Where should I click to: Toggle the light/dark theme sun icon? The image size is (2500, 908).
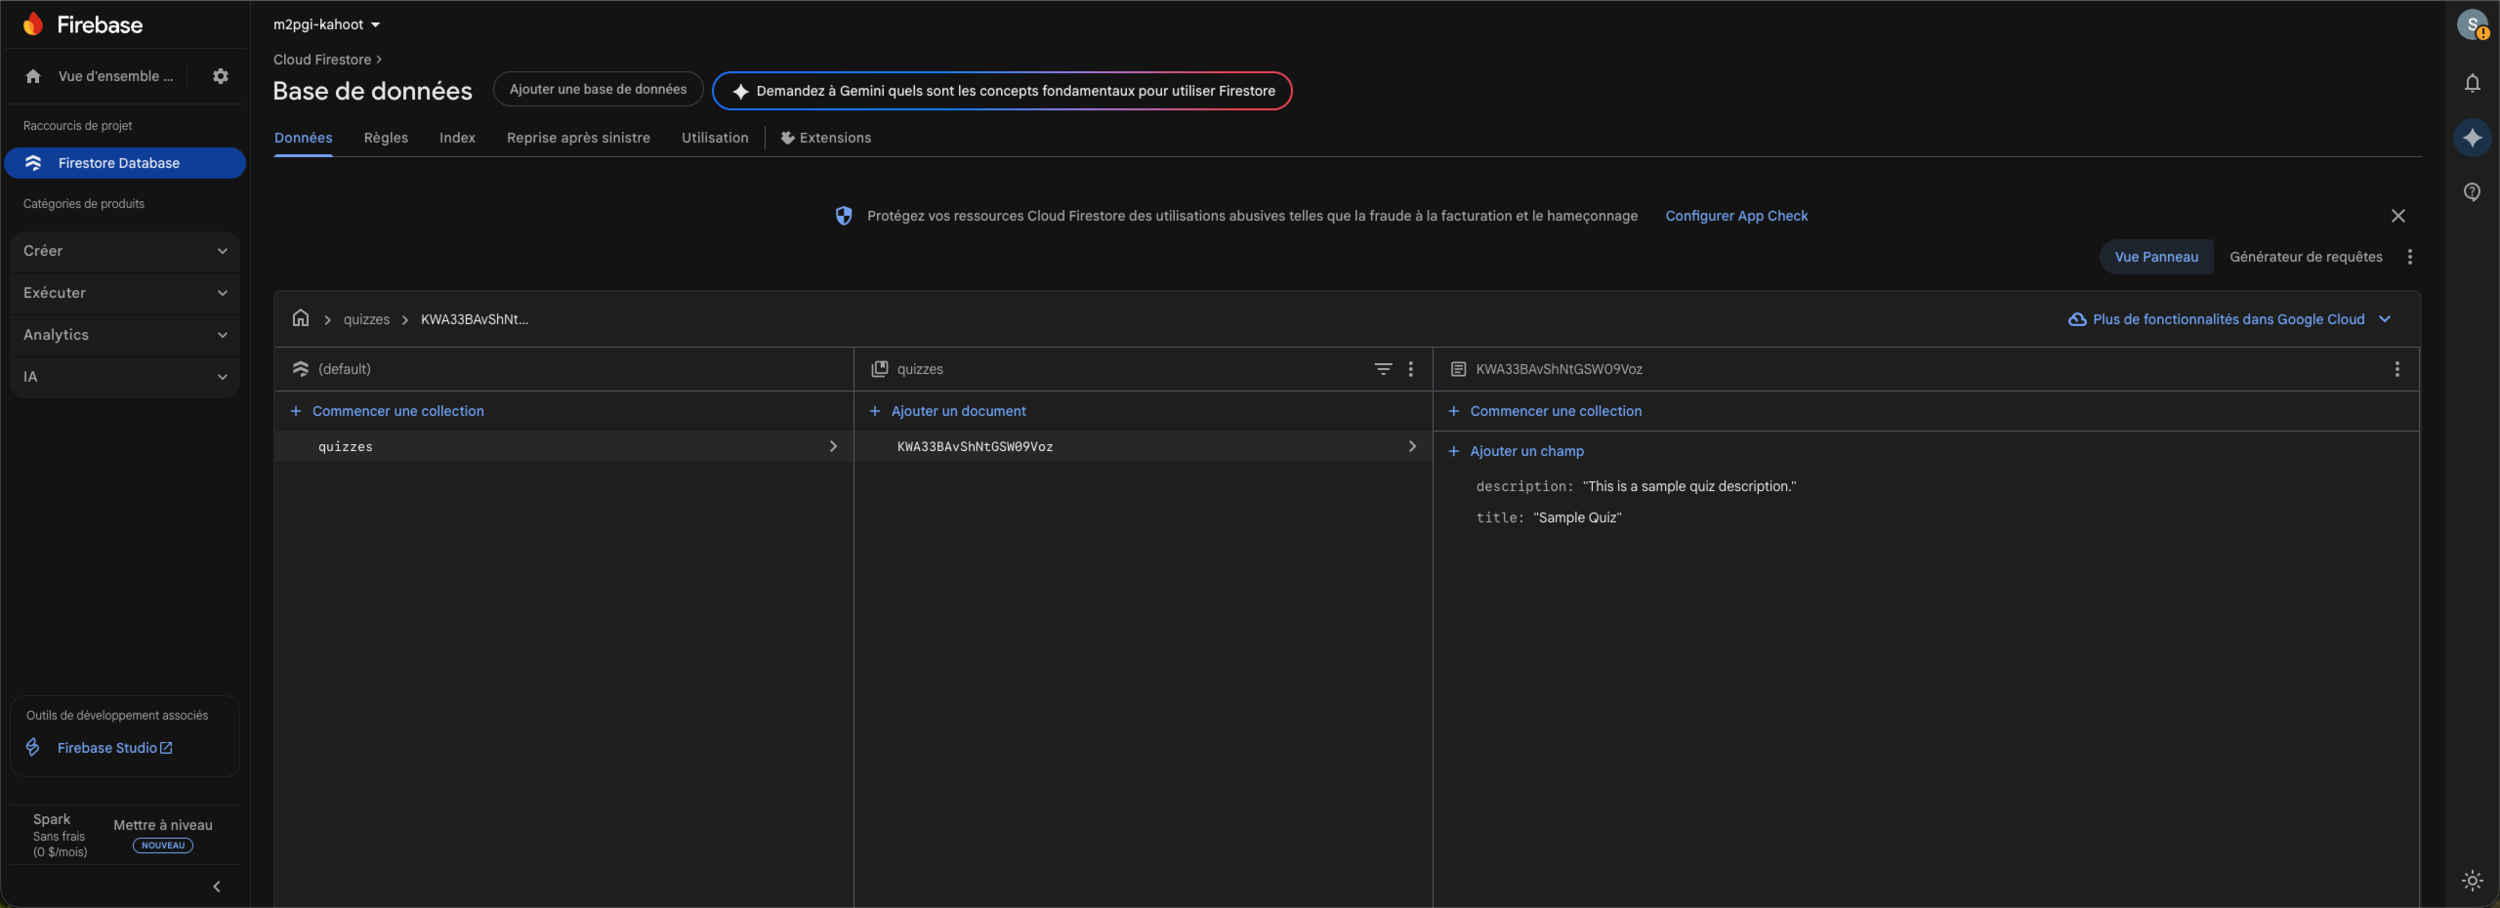click(x=2472, y=881)
